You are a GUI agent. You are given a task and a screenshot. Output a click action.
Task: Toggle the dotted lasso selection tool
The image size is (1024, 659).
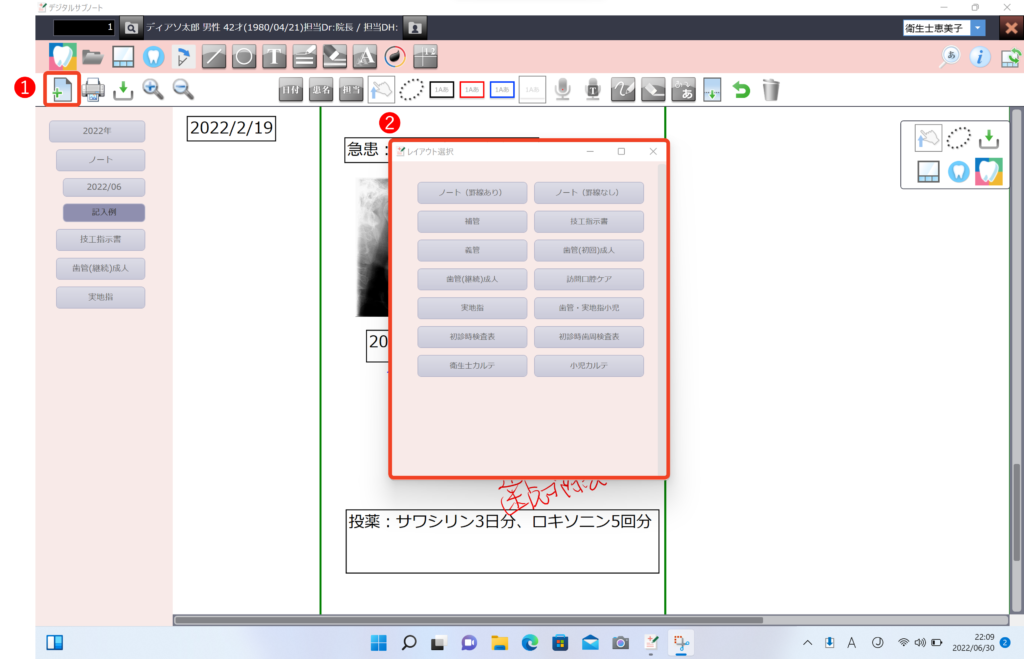pos(411,91)
